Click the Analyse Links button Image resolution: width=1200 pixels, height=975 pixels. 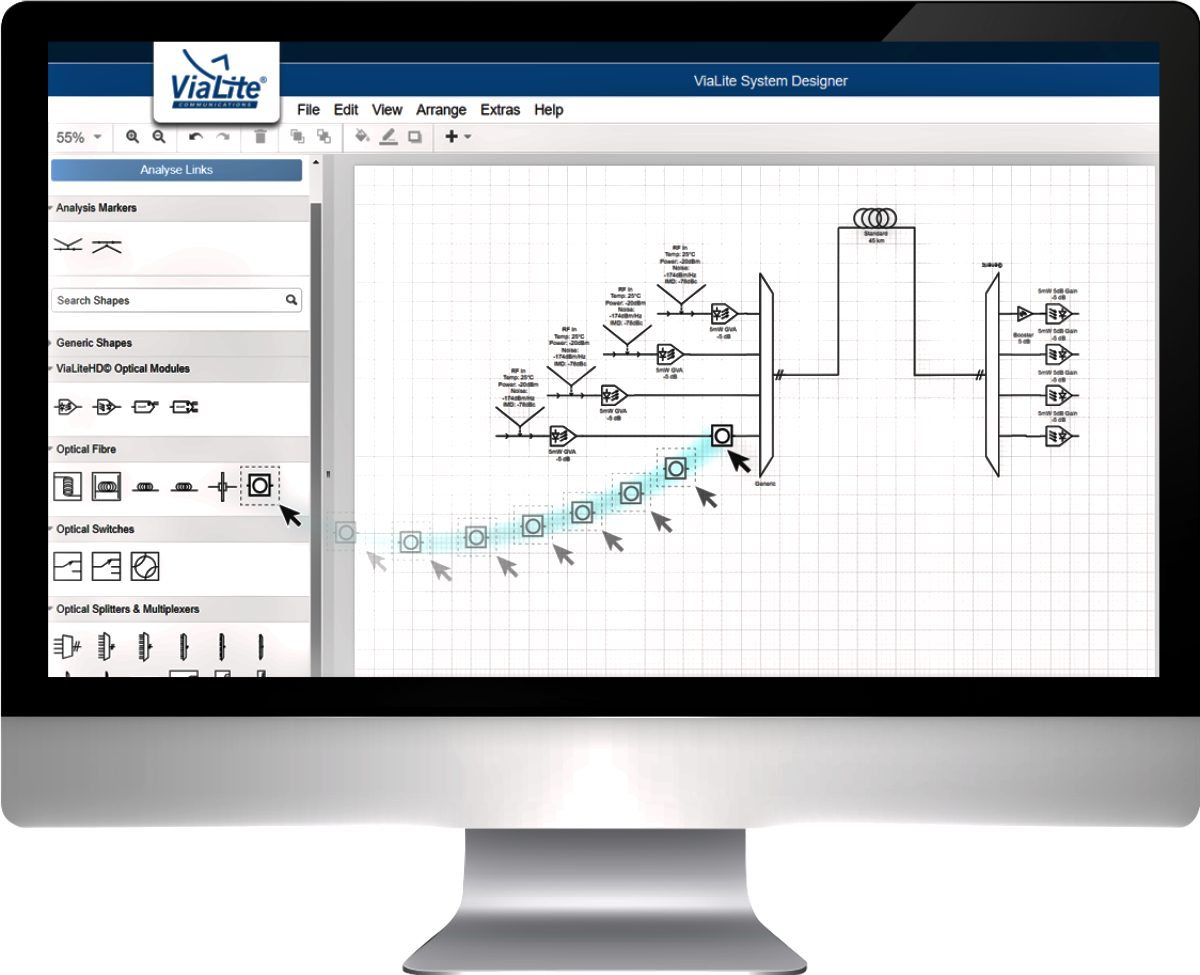coord(176,170)
